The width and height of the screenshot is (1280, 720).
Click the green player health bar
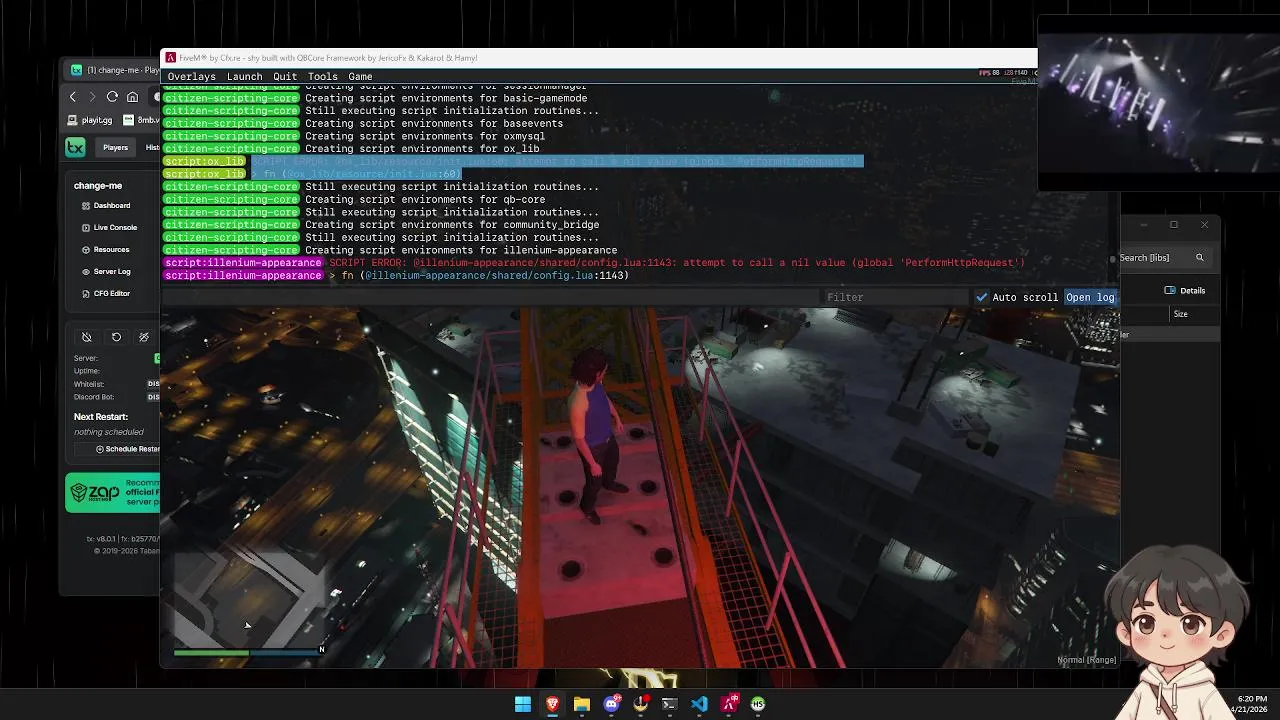pos(211,653)
